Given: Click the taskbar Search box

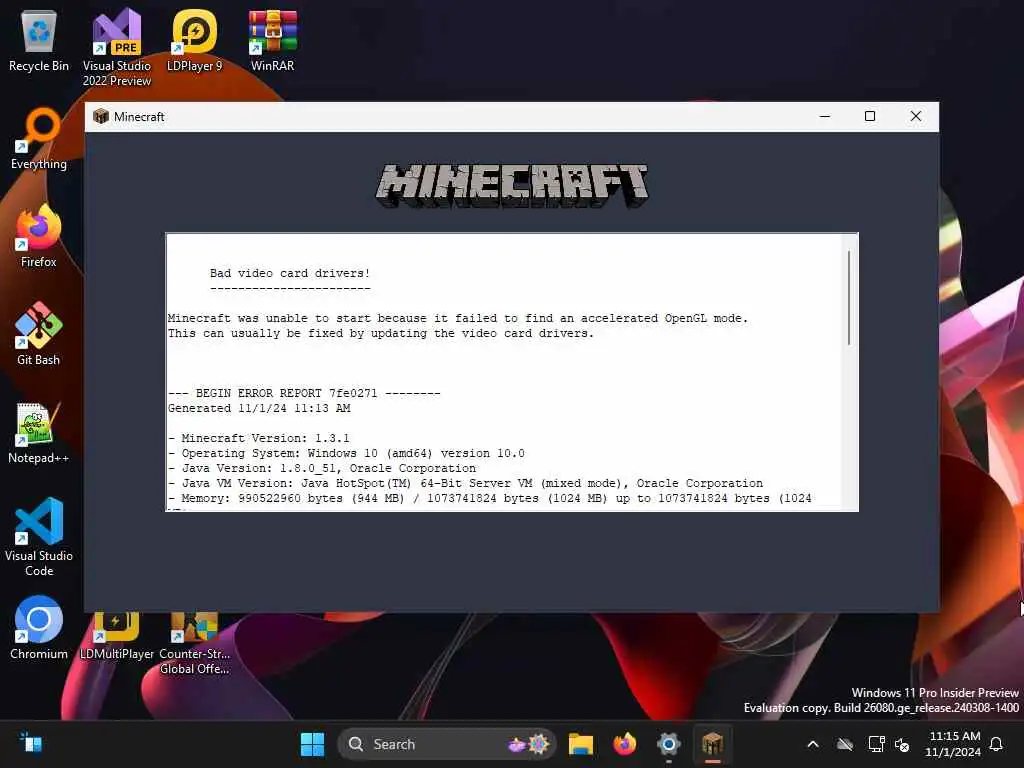Looking at the screenshot, I should pyautogui.click(x=446, y=744).
